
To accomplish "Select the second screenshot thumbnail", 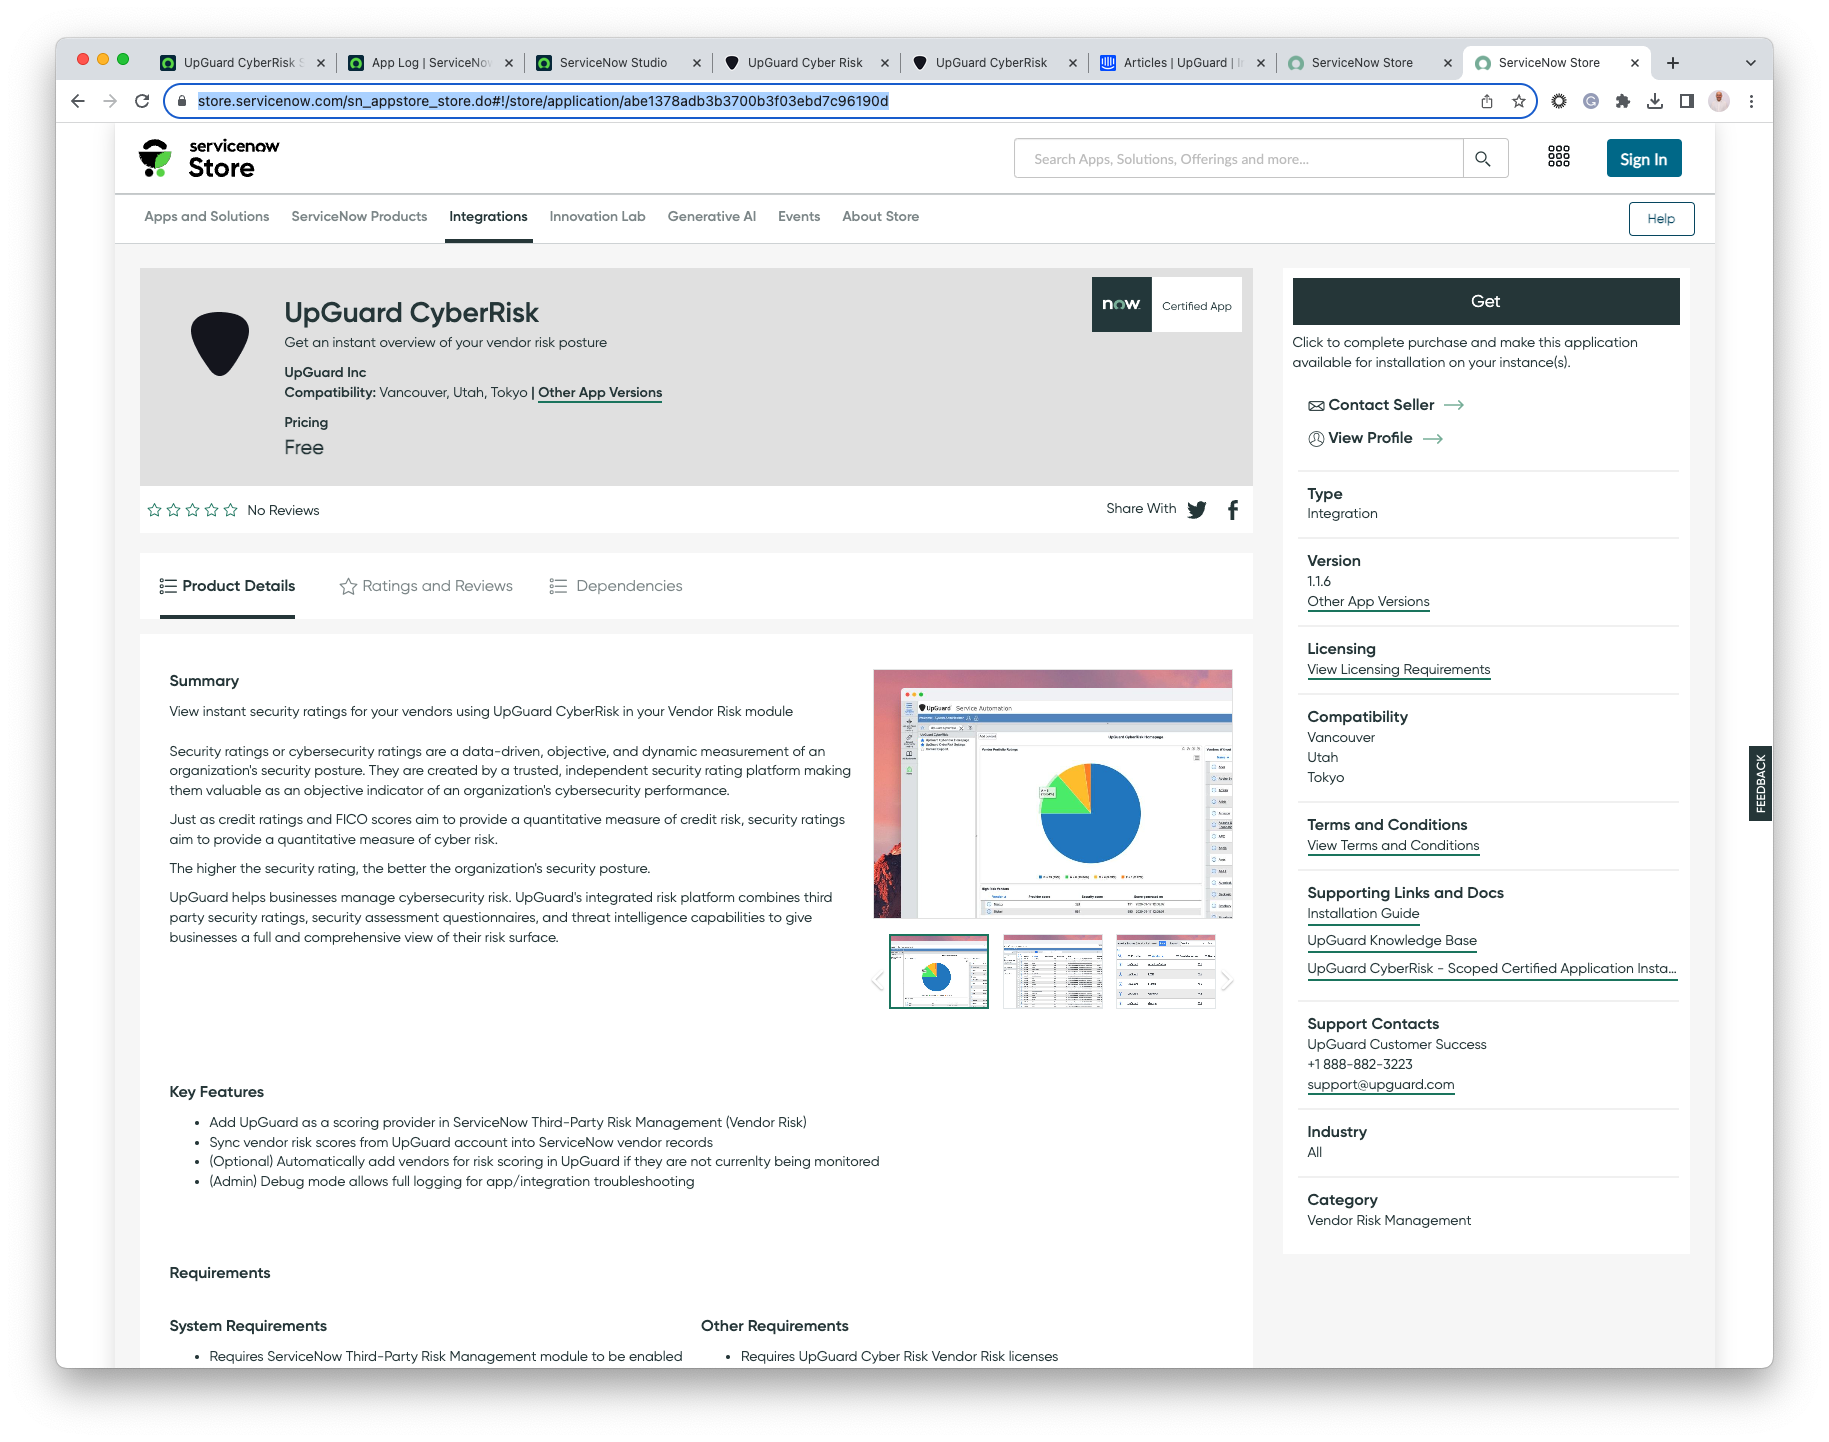I will pos(1051,971).
